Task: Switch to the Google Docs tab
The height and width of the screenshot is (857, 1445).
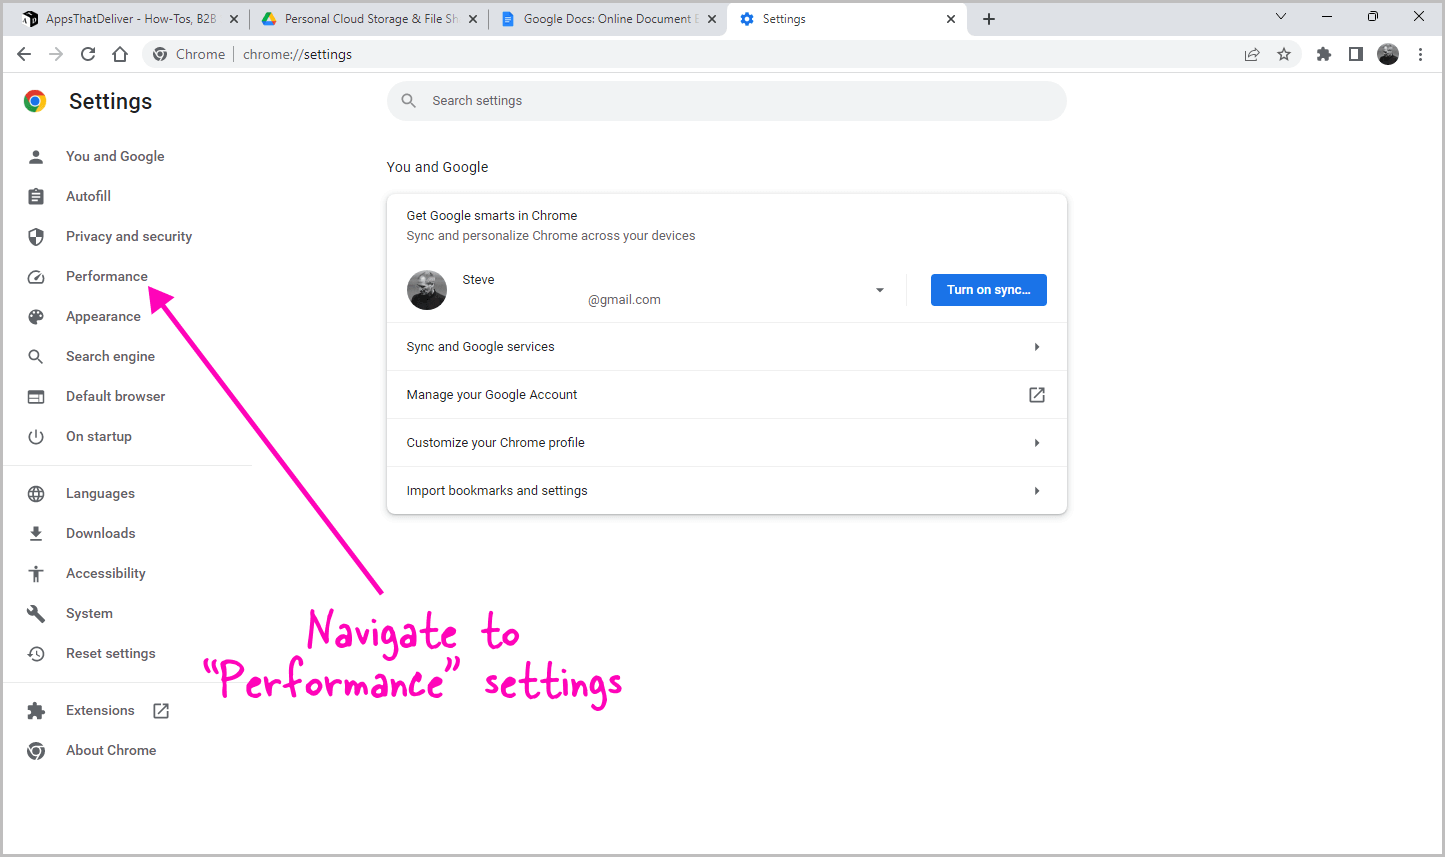Action: coord(600,18)
